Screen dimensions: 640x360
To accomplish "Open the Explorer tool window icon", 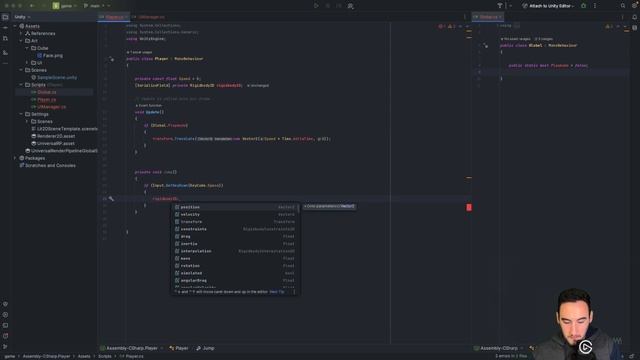I will (5, 17).
